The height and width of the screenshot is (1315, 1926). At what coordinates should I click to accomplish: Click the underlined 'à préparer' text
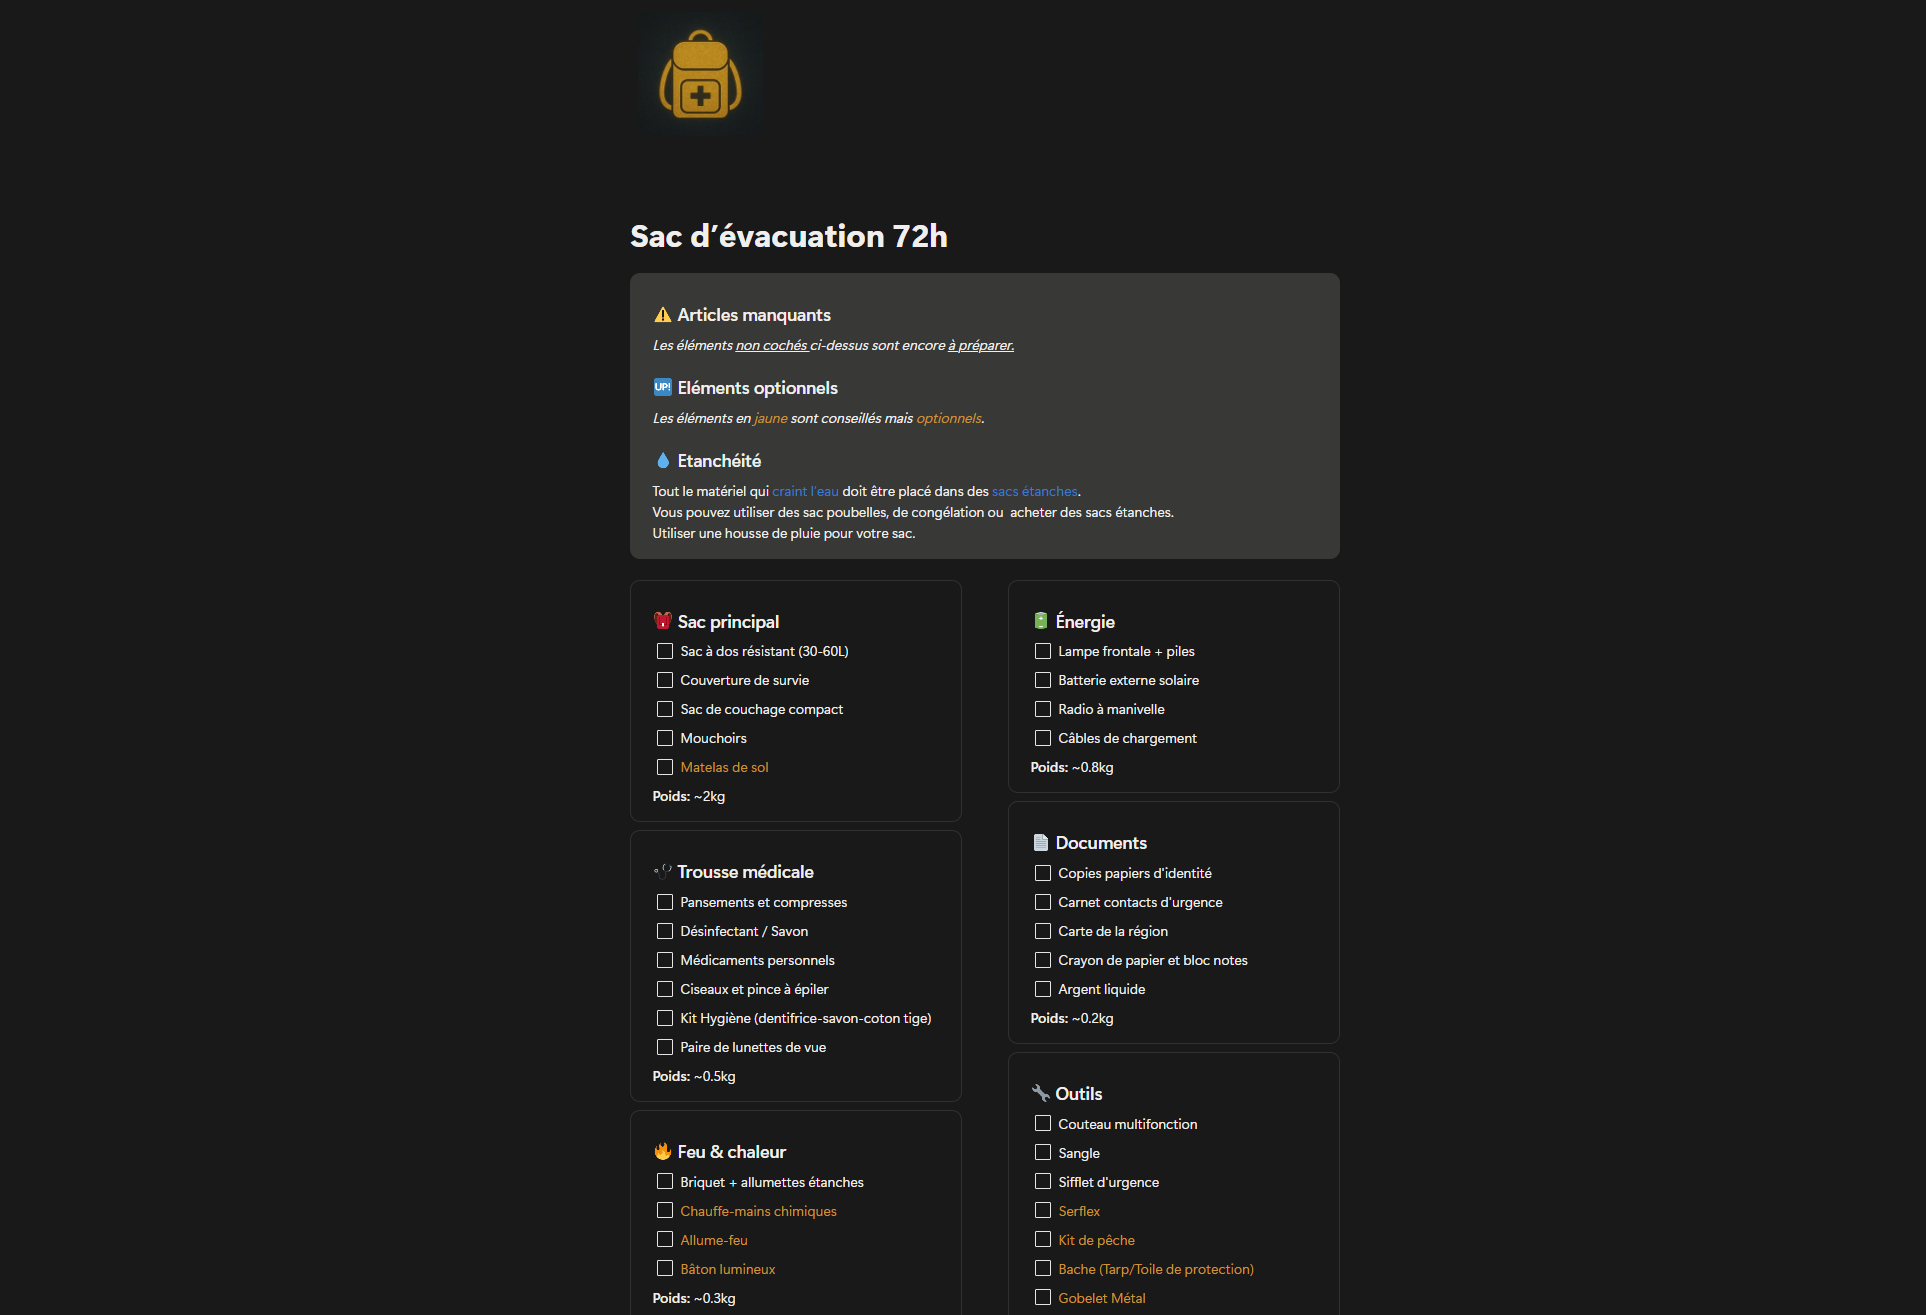[980, 345]
